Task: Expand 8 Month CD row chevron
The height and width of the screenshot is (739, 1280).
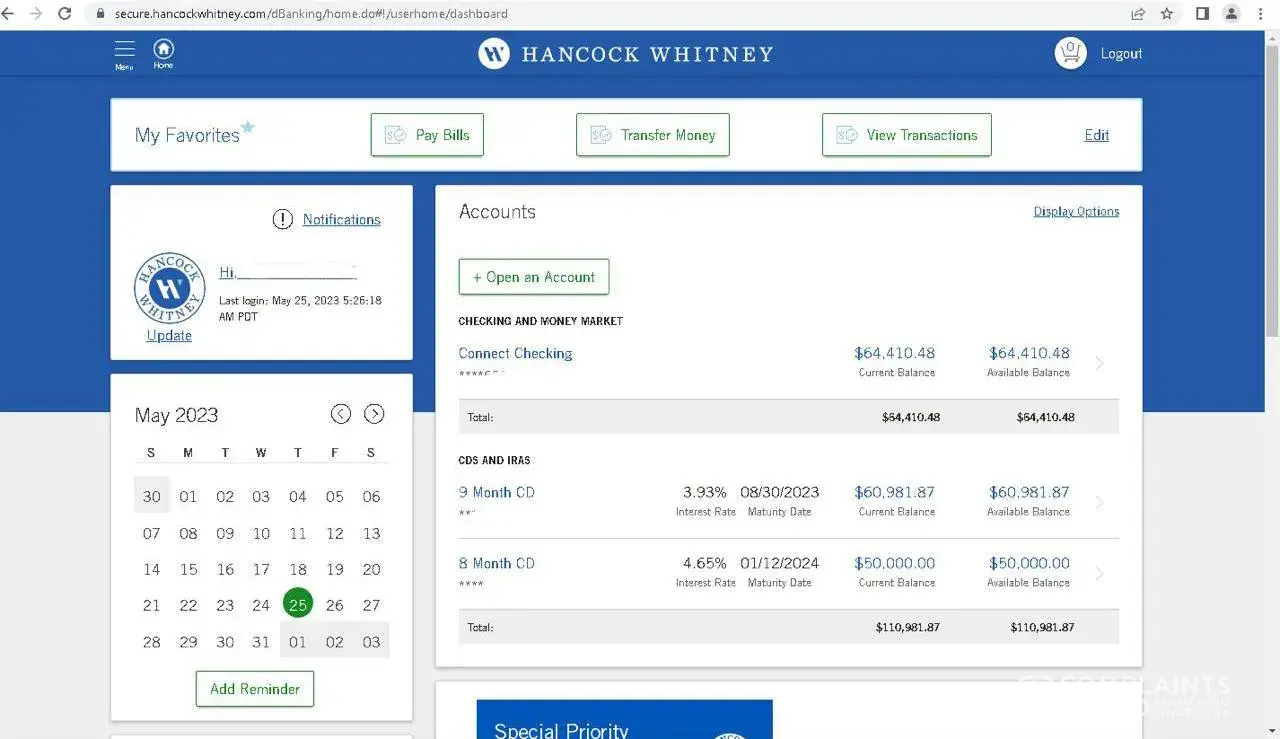Action: tap(1100, 573)
